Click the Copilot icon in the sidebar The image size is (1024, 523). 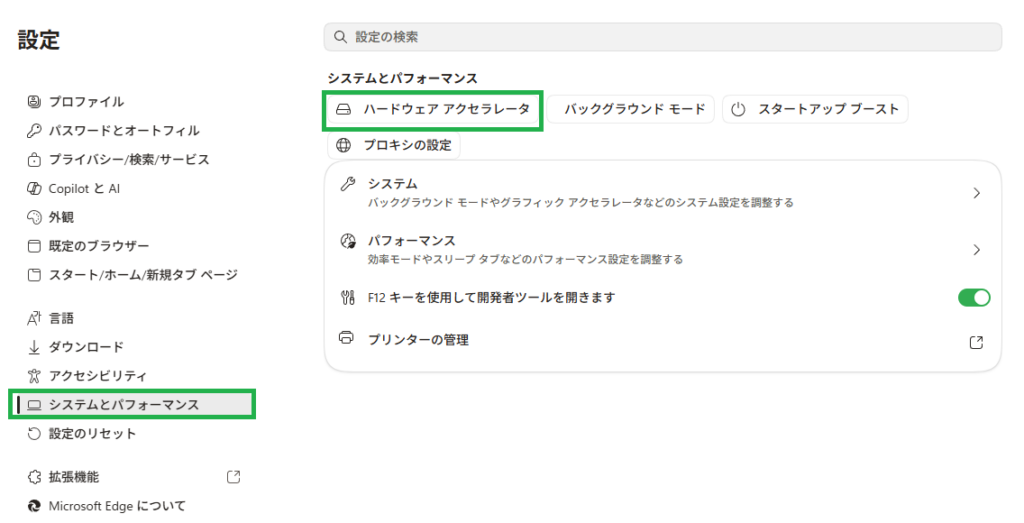pos(34,188)
